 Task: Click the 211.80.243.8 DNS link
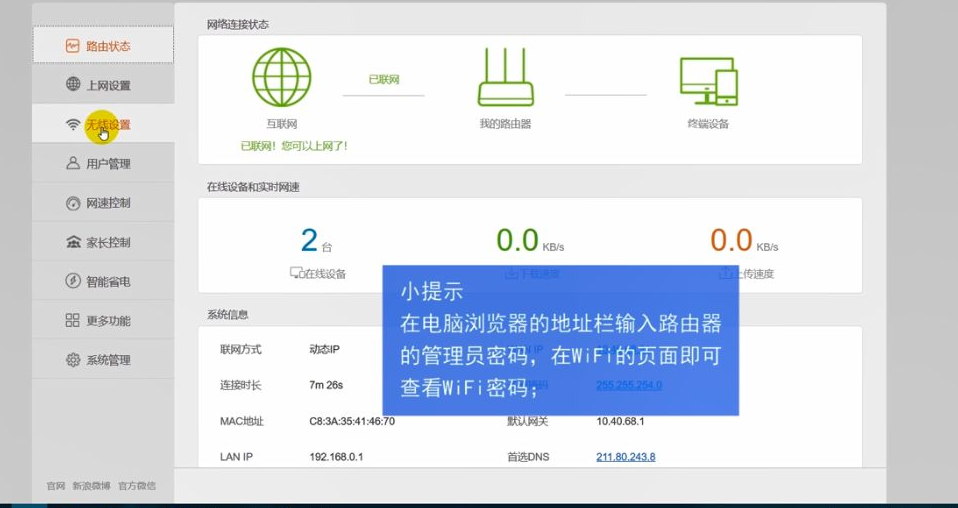(626, 457)
